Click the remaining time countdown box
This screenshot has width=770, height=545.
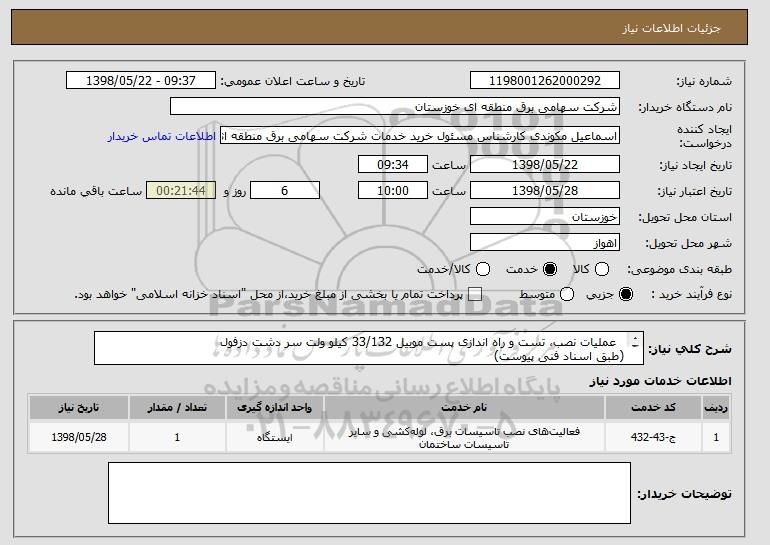tap(180, 190)
